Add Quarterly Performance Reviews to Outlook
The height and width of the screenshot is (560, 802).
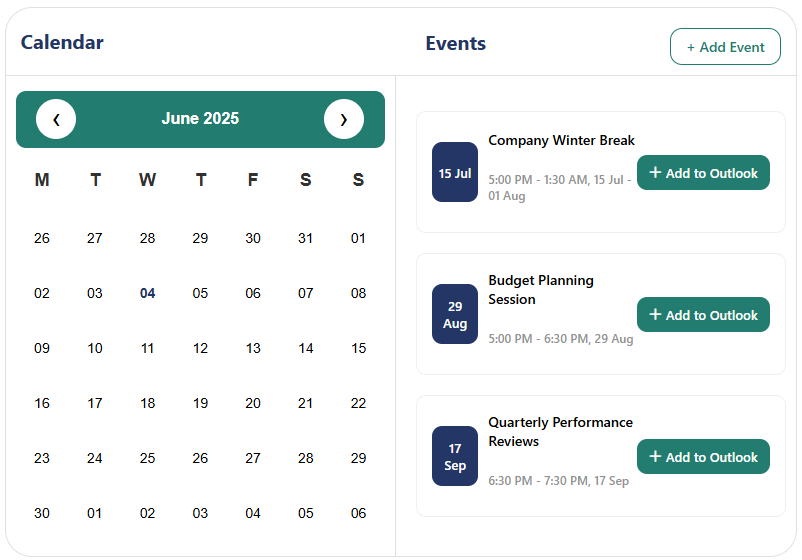(x=703, y=457)
